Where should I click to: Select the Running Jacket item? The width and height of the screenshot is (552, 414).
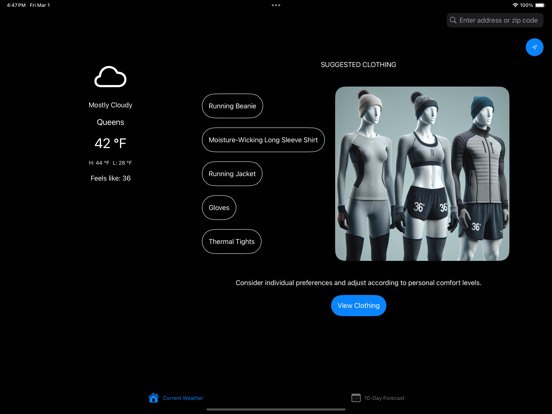232,174
